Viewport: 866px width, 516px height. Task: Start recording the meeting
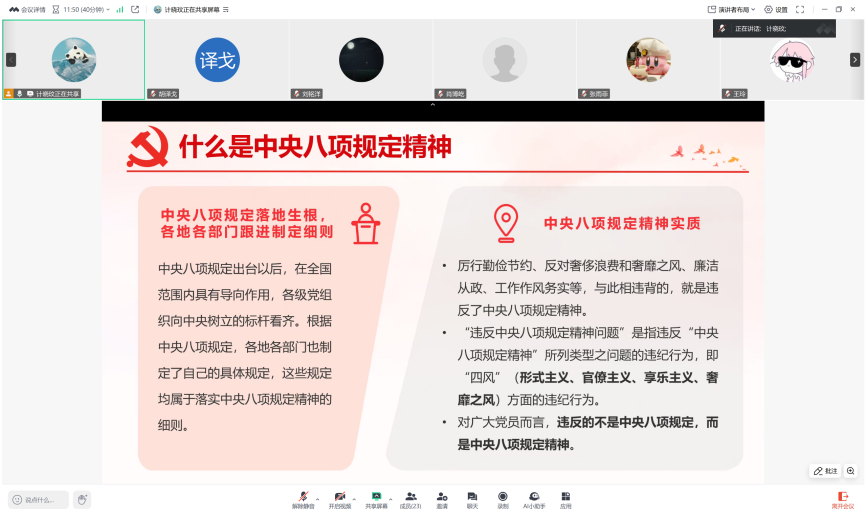(x=503, y=498)
